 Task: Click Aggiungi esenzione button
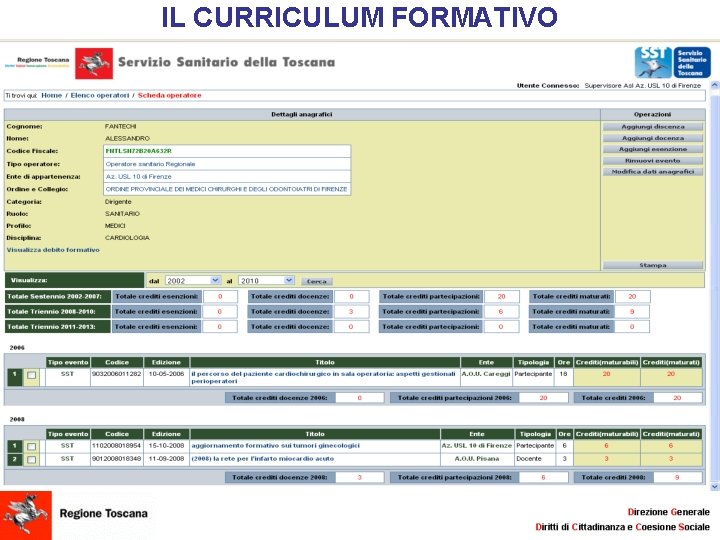point(652,149)
